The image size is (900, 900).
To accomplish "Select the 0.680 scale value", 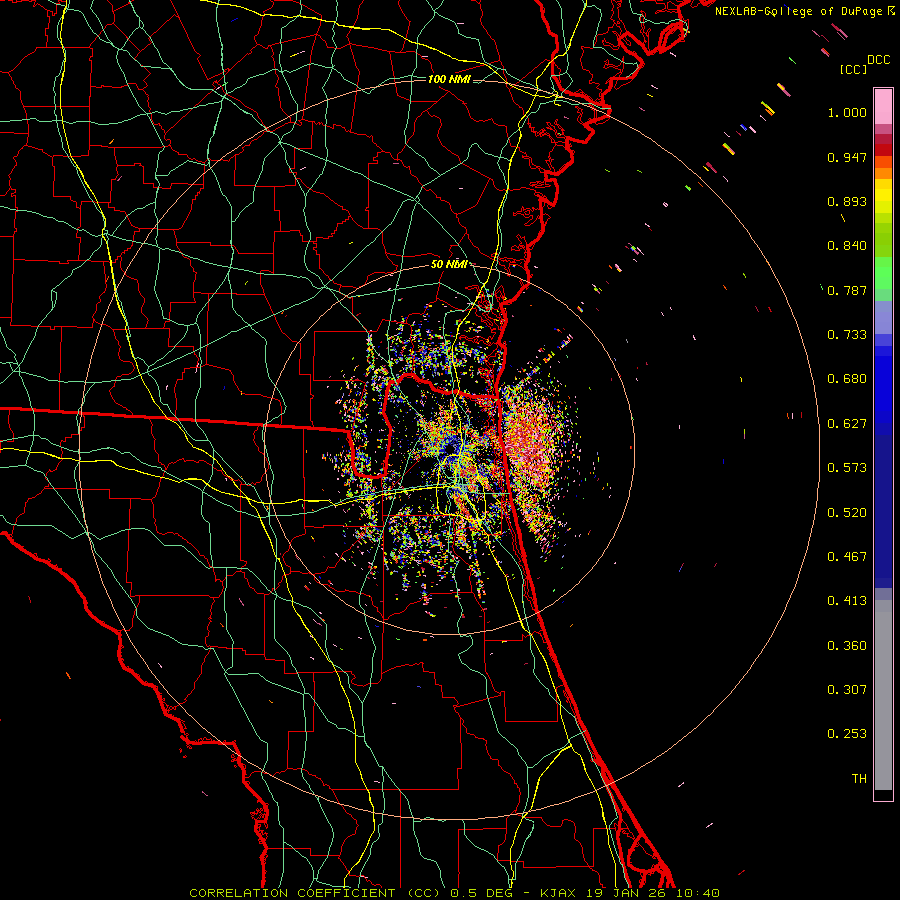I will (847, 379).
